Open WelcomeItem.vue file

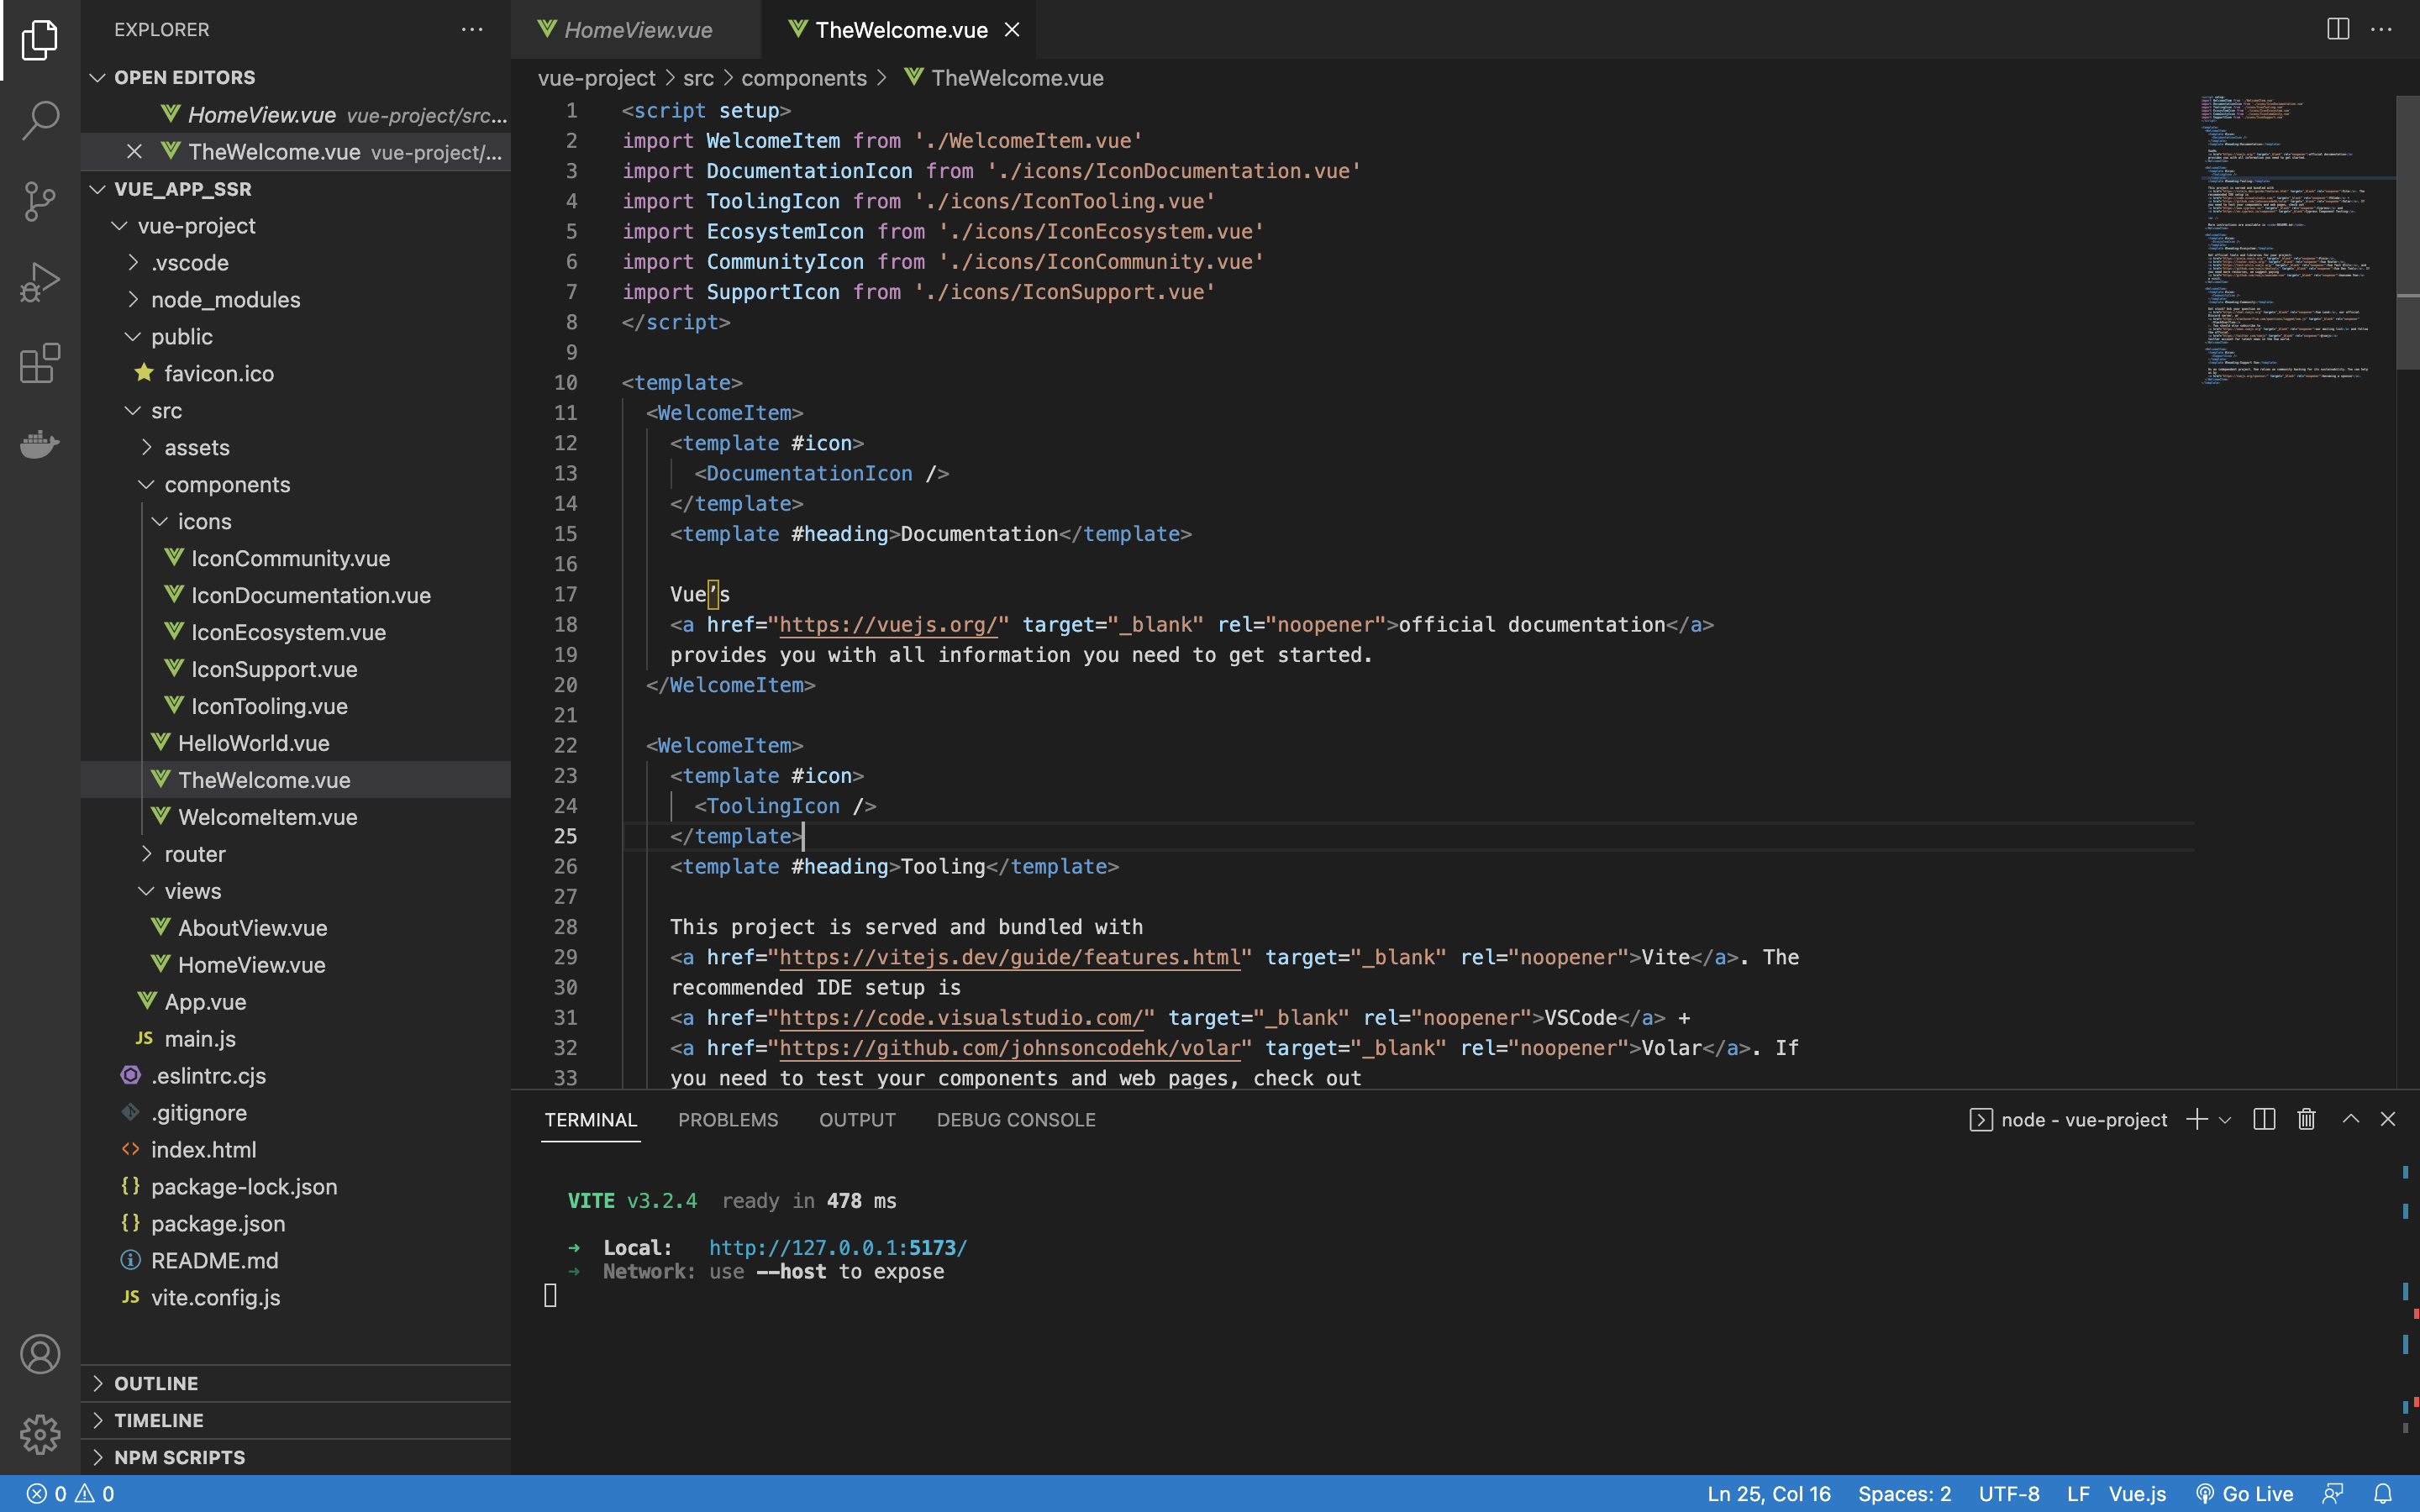[296, 817]
